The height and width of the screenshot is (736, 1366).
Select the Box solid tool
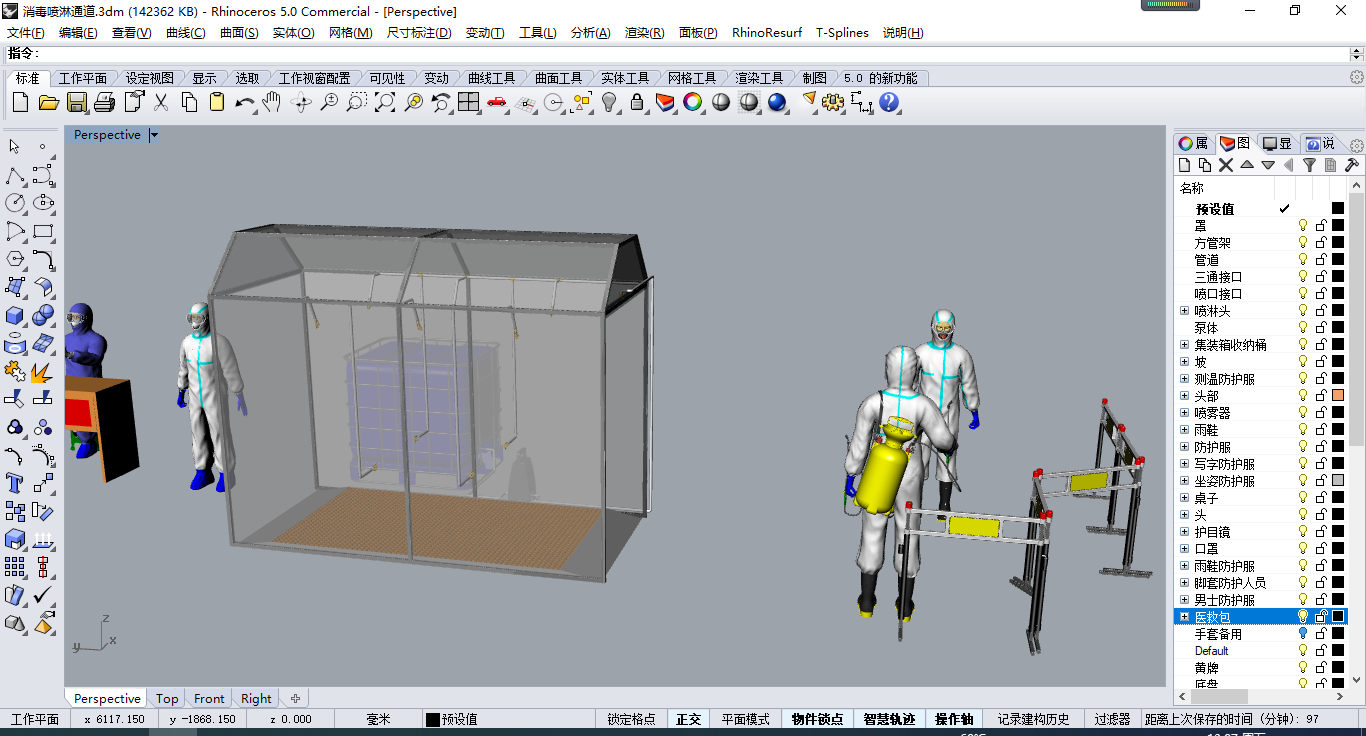[x=15, y=316]
